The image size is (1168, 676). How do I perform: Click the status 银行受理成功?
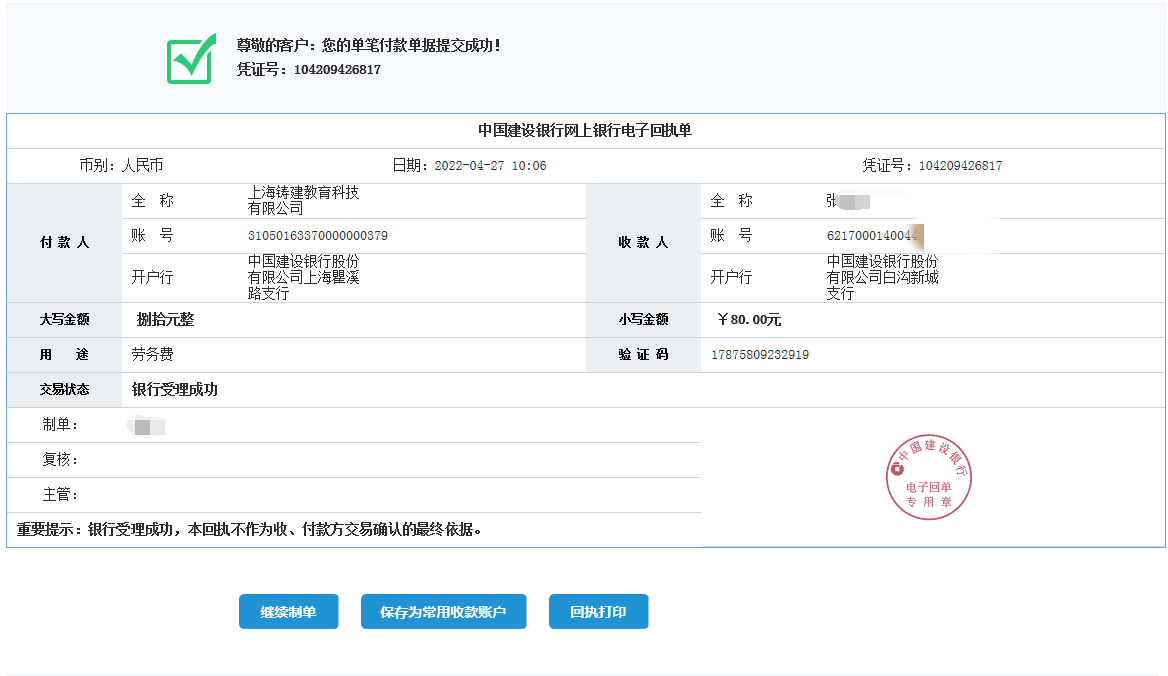point(174,389)
